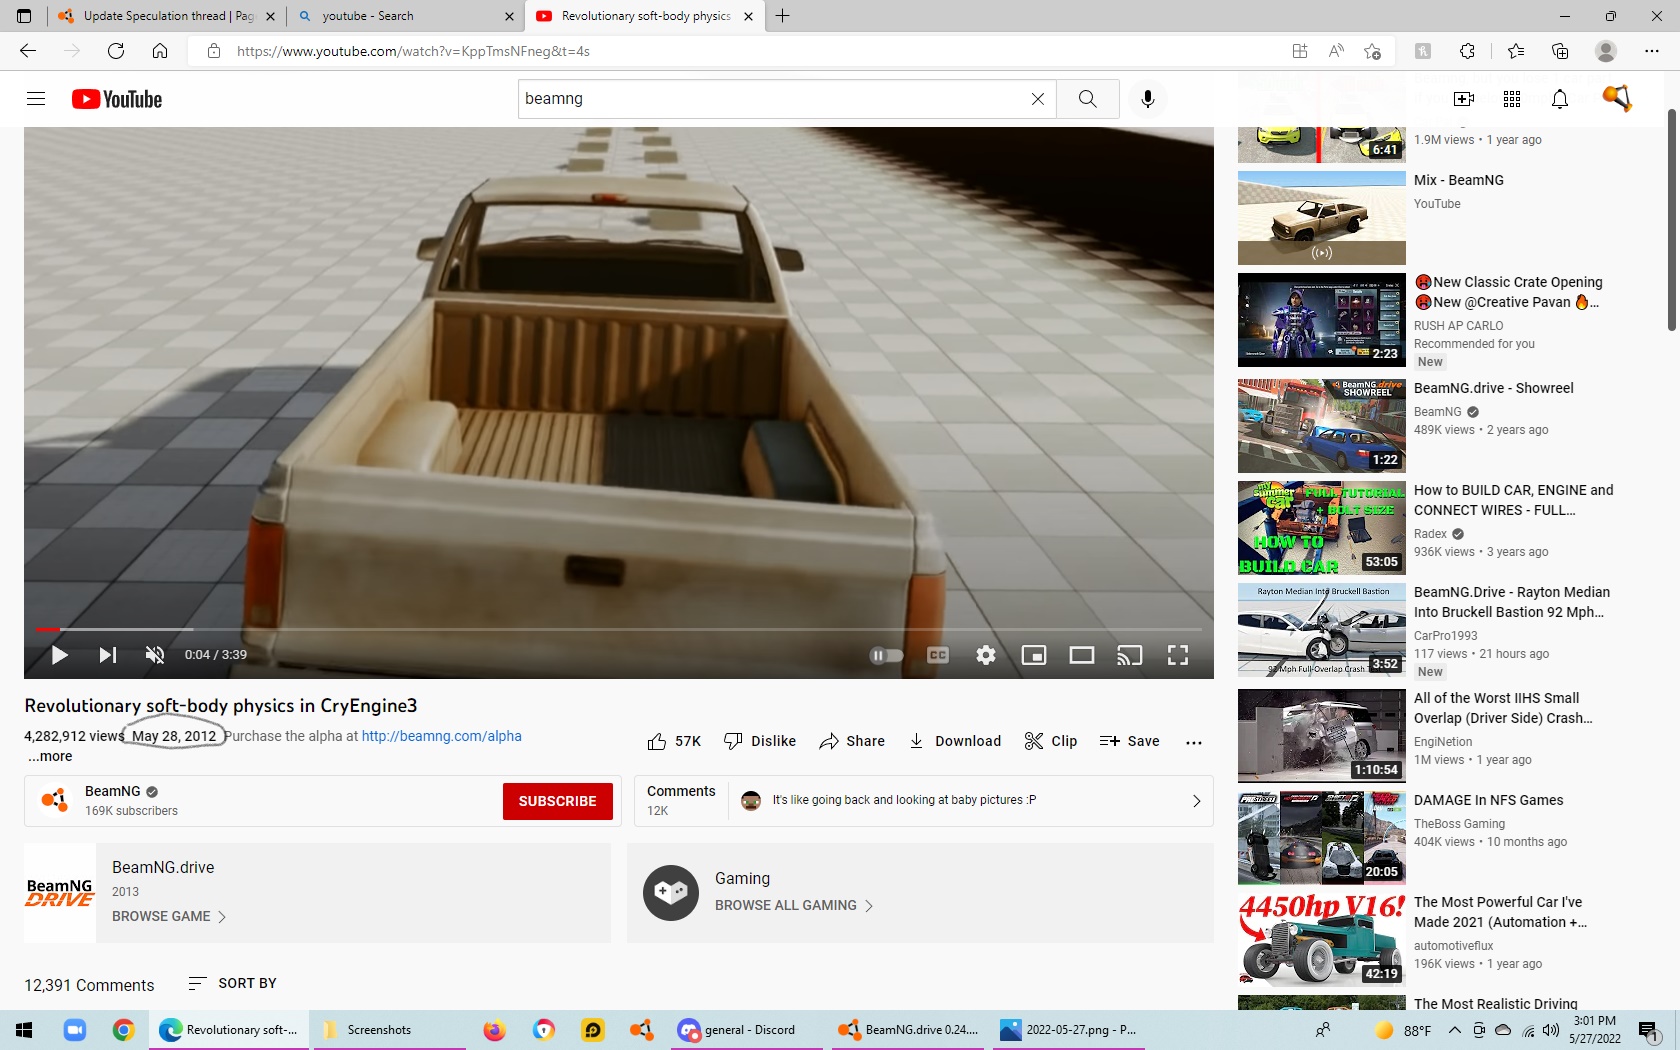Screen dimensions: 1680x1050
Task: Download the video
Action: (954, 741)
